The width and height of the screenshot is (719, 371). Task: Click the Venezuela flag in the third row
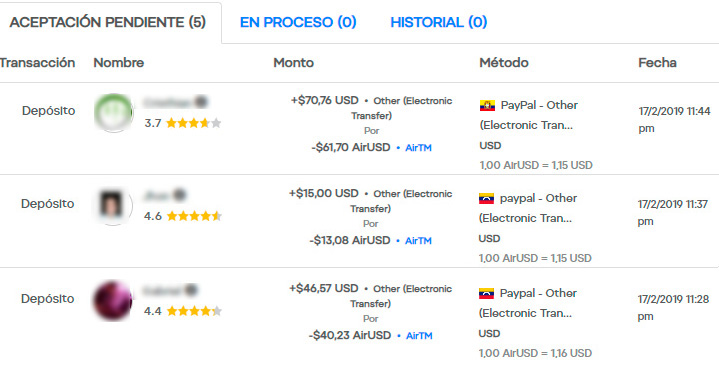487,293
